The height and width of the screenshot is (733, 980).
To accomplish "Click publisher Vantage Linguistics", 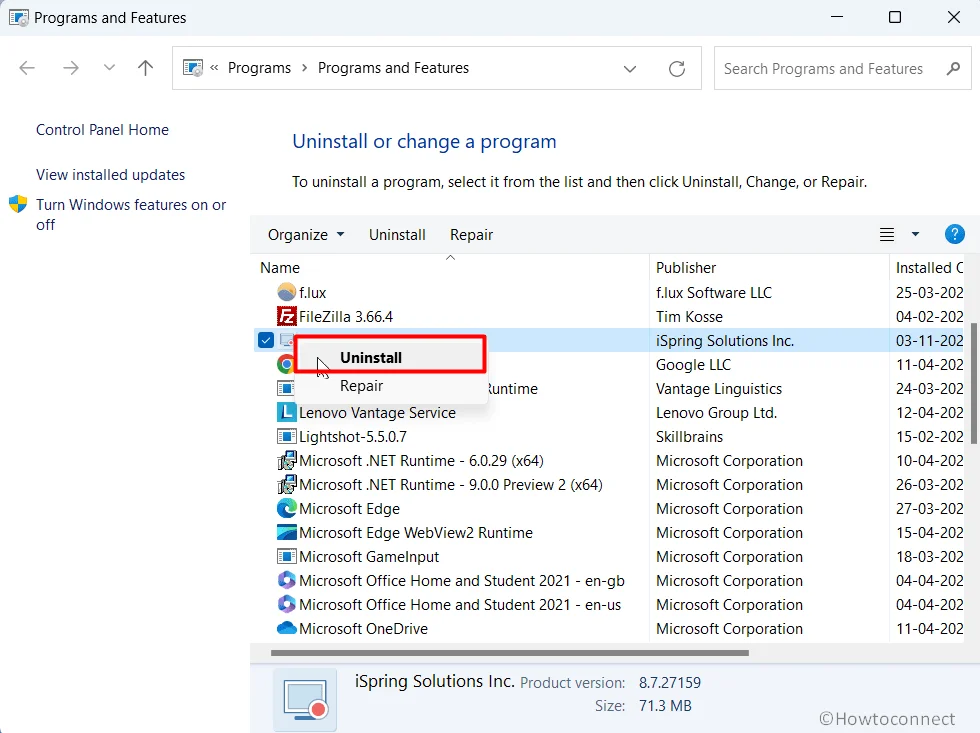I will [719, 388].
